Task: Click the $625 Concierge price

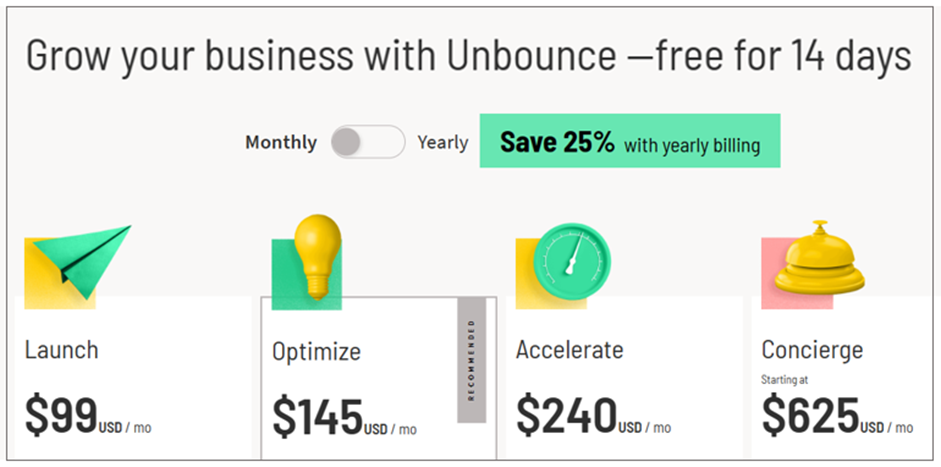Action: tap(810, 415)
